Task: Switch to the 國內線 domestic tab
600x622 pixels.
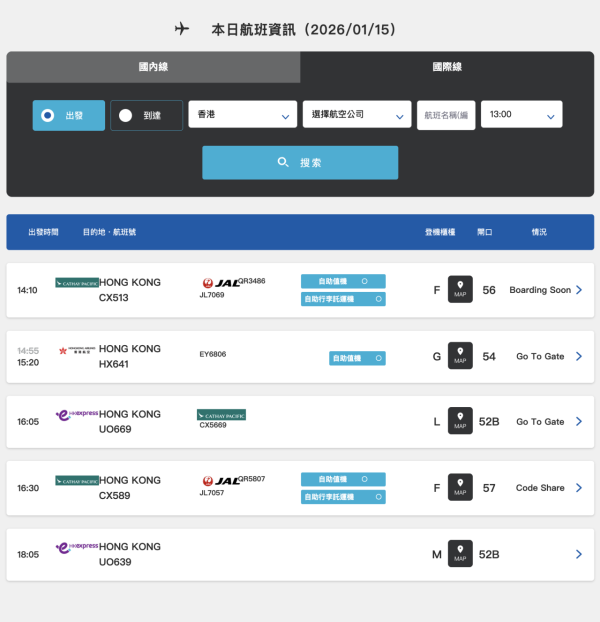Action: click(x=153, y=67)
